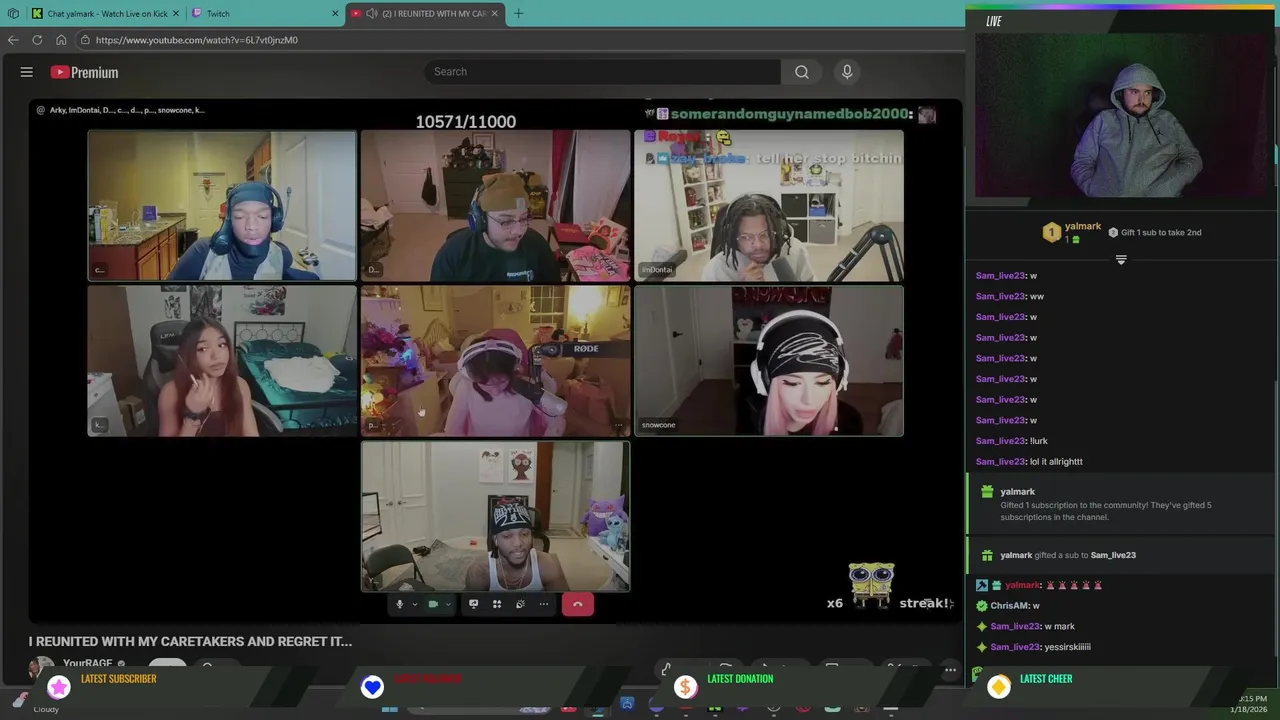
Task: Start voice search with the microphone icon
Action: (847, 72)
